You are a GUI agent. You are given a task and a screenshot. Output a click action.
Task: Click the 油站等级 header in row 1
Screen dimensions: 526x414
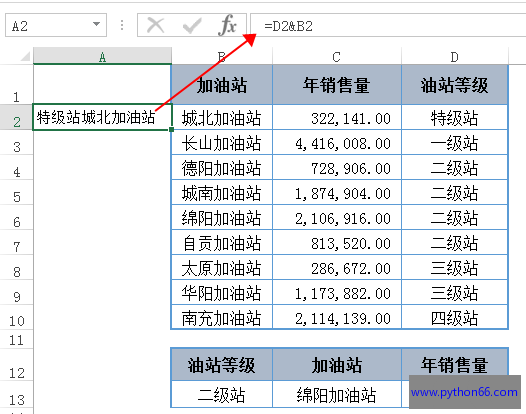[455, 85]
